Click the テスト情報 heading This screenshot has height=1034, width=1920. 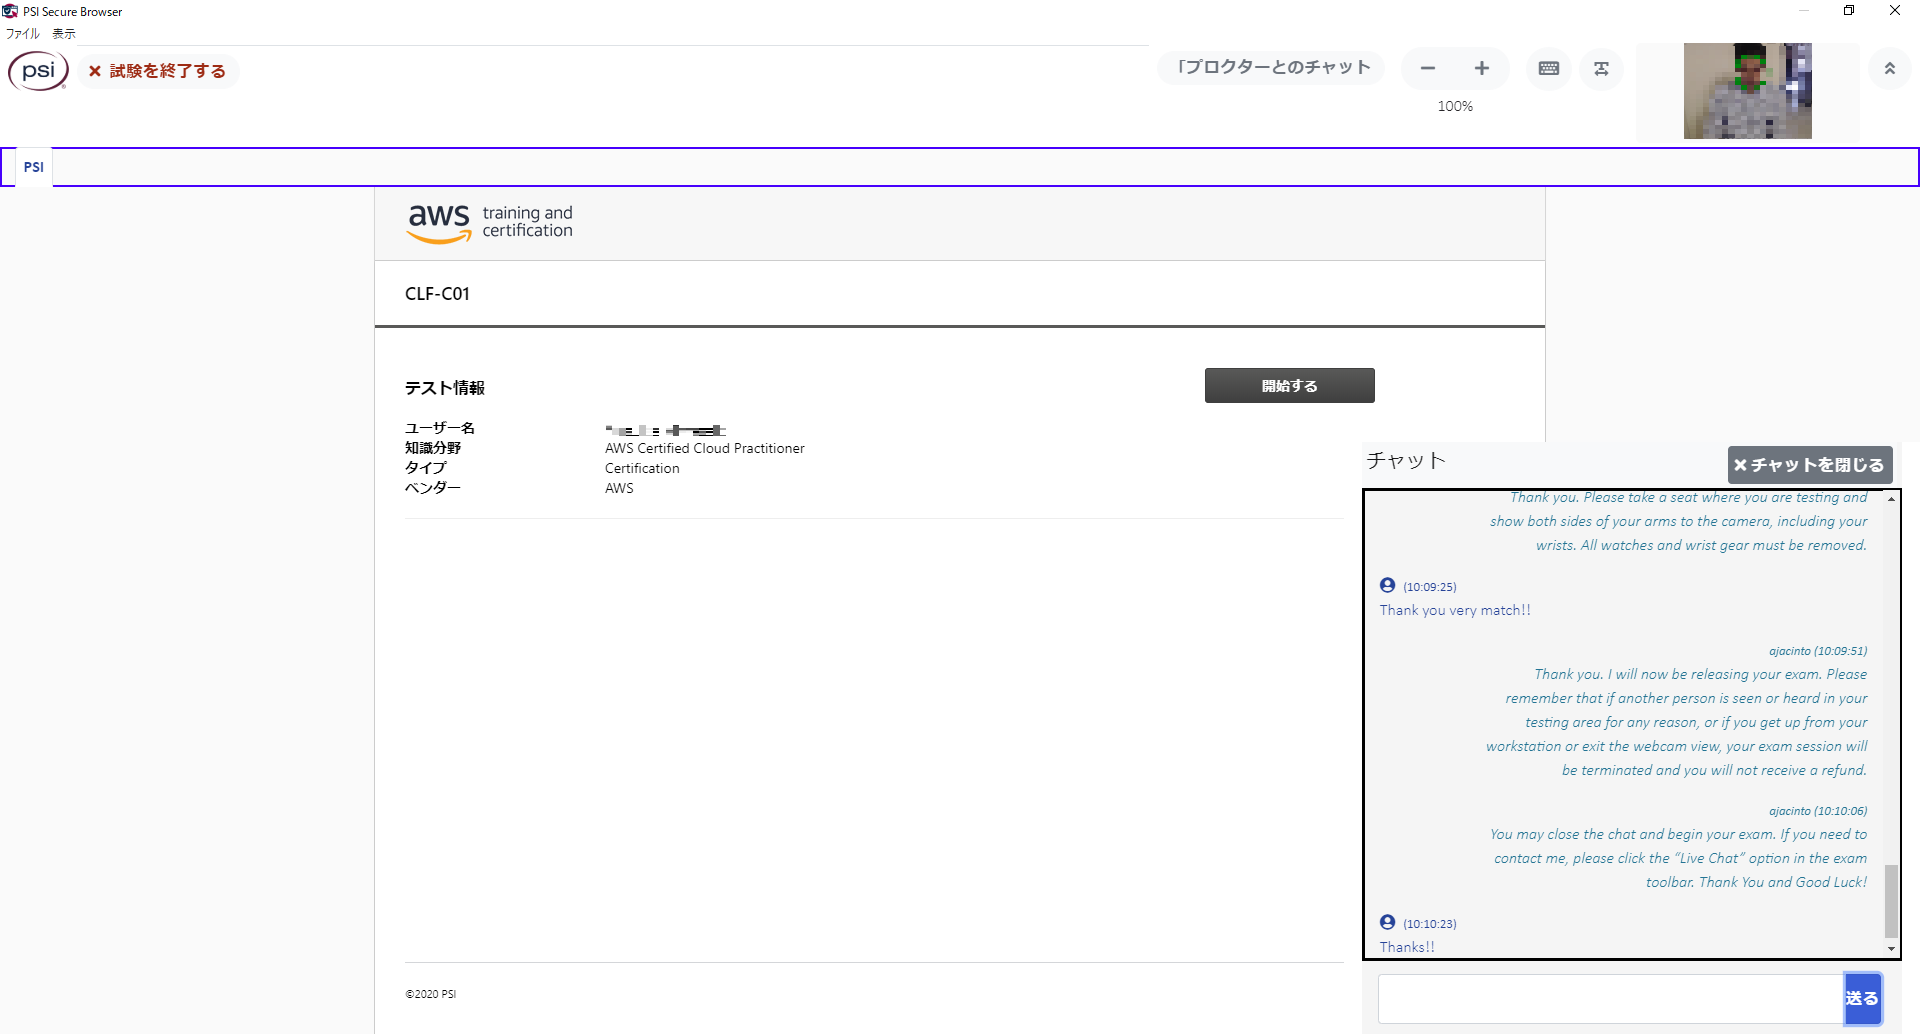[x=444, y=387]
